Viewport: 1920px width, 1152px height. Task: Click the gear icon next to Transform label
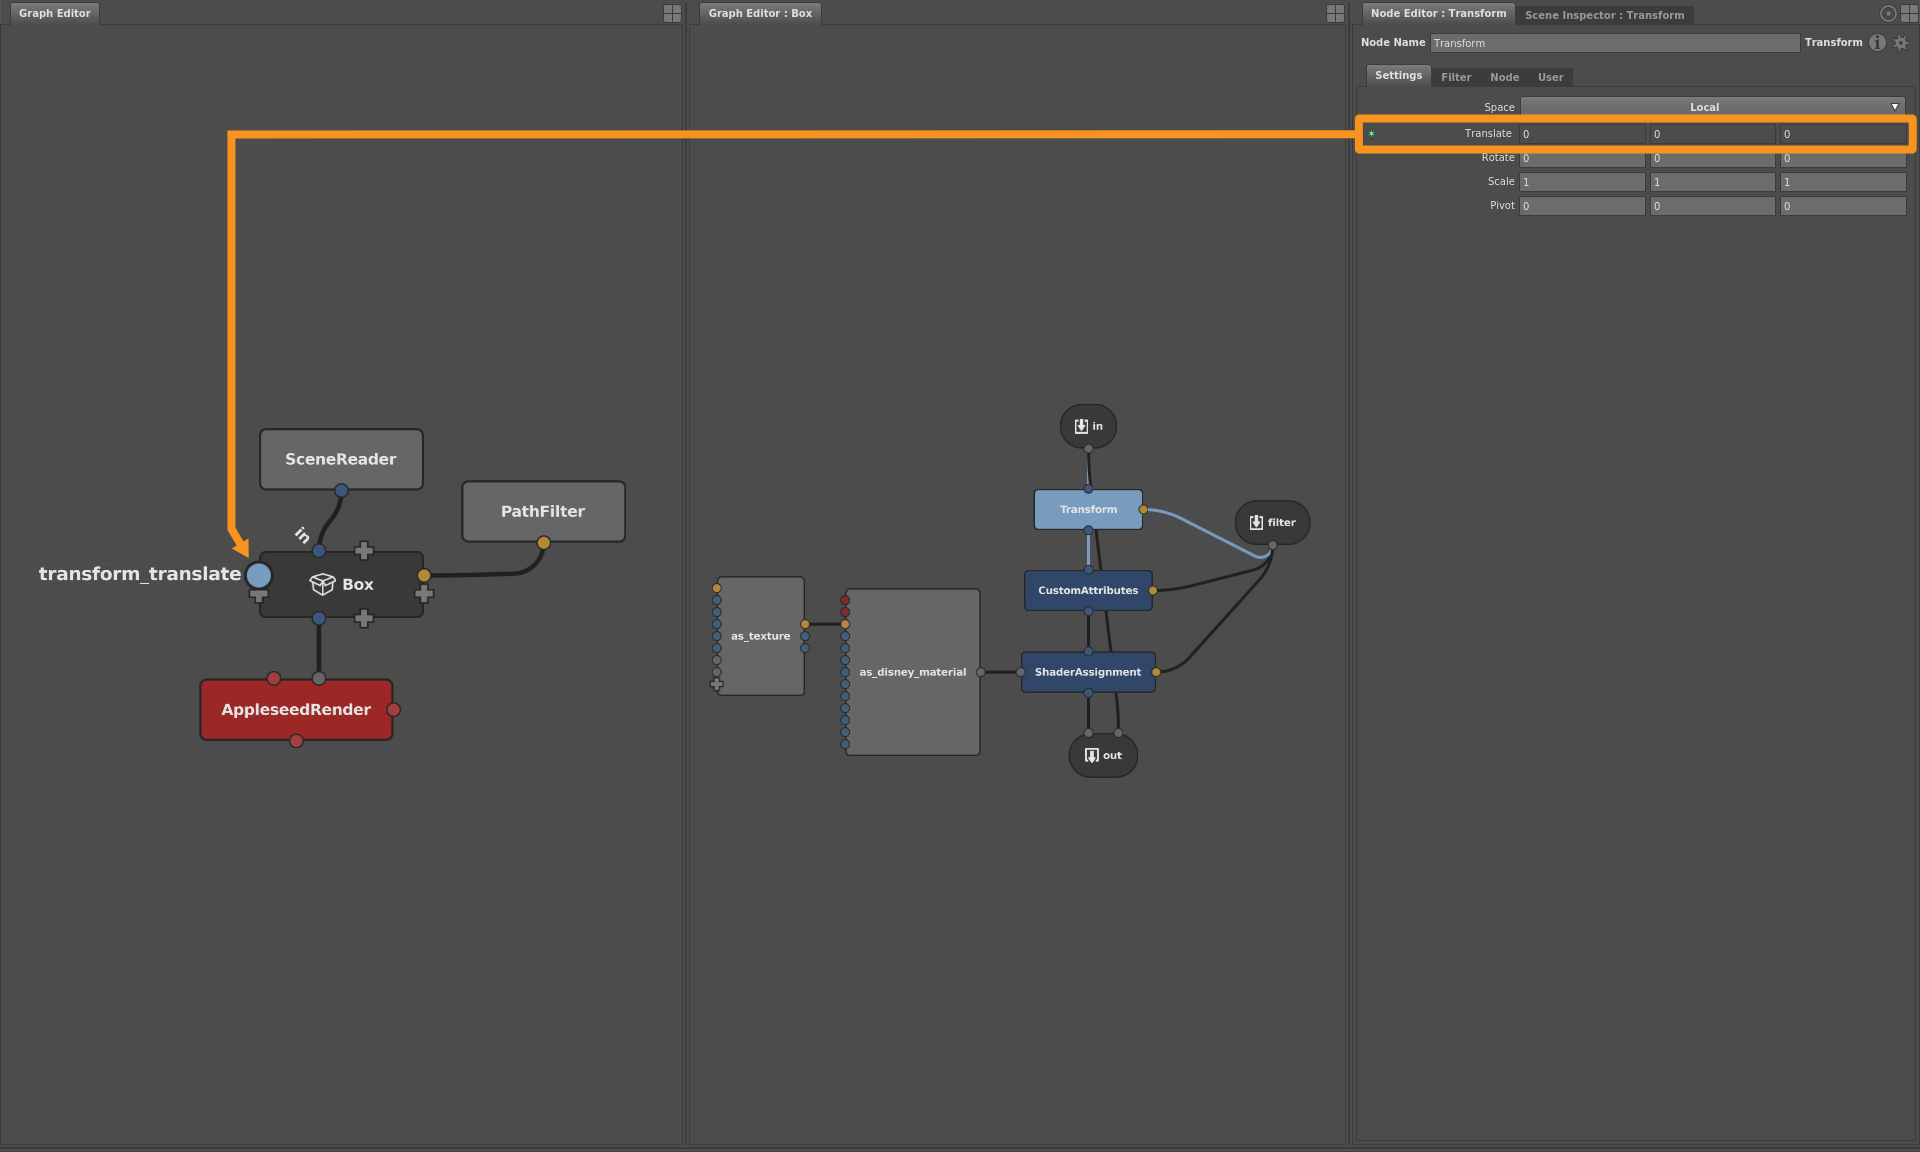[1899, 43]
